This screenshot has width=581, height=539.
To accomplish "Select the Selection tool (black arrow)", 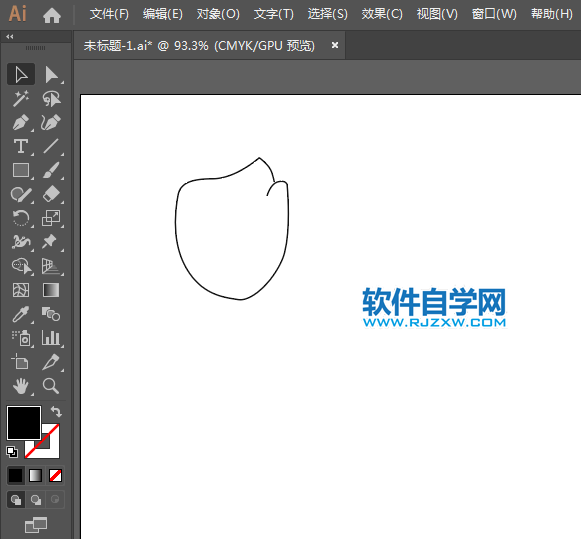I will click(x=21, y=74).
